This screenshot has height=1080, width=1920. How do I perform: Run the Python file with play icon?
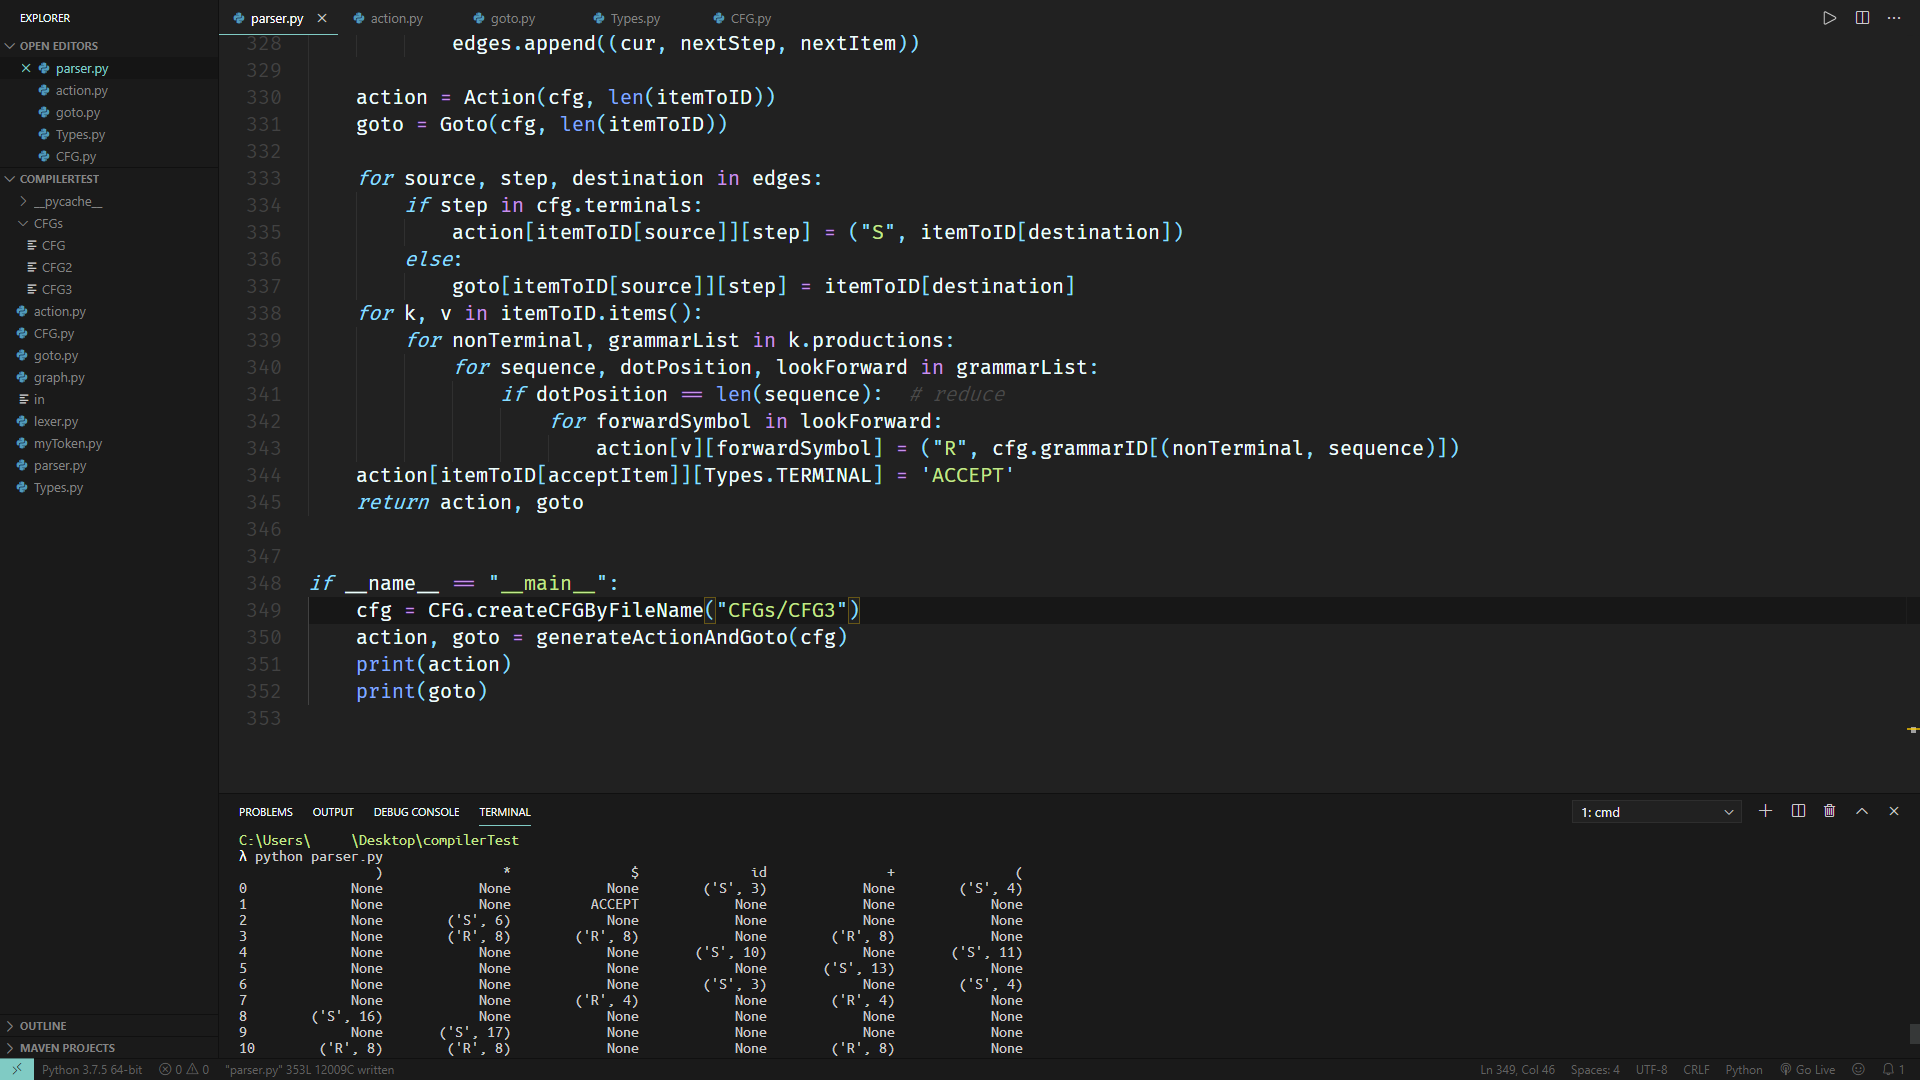pyautogui.click(x=1829, y=18)
